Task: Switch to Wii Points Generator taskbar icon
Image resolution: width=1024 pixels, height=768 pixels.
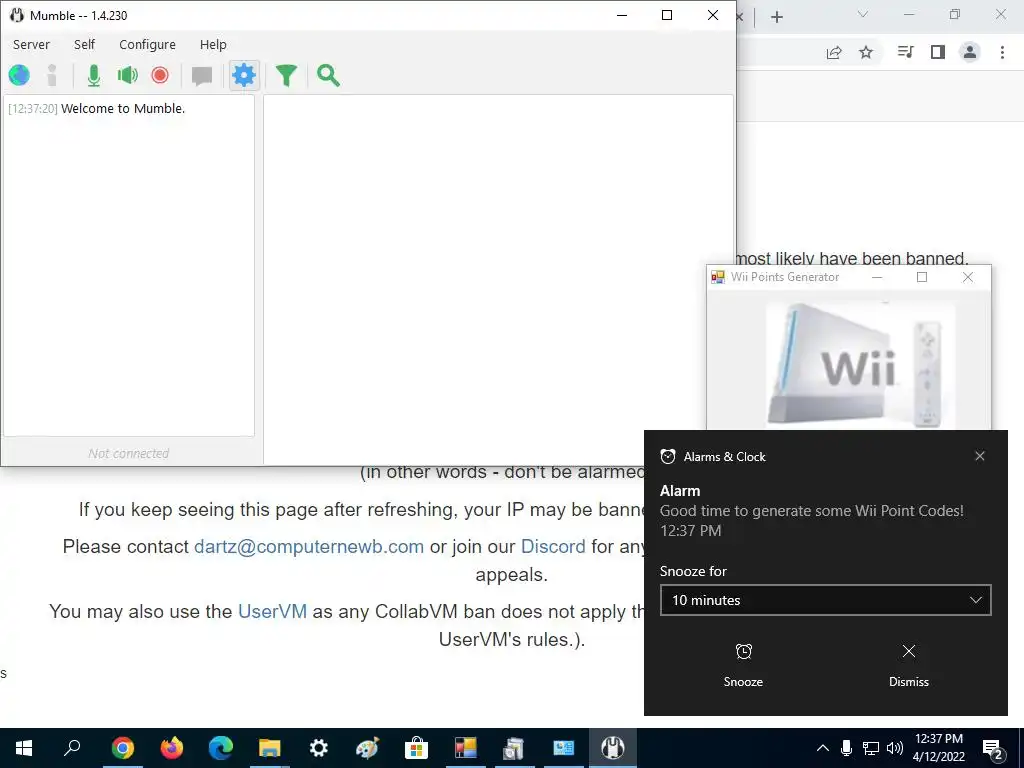Action: coord(466,748)
